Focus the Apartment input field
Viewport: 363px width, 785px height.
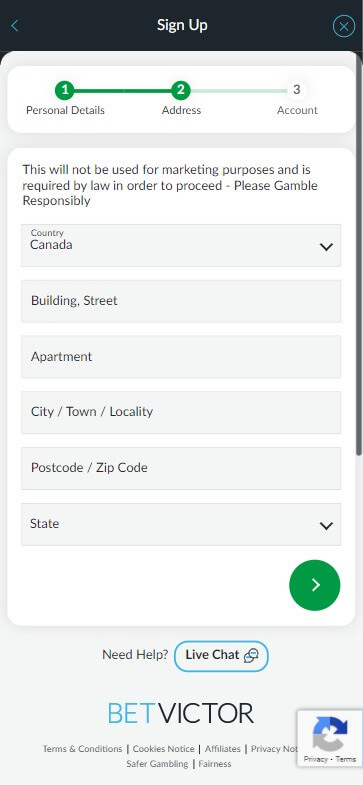pyautogui.click(x=181, y=357)
